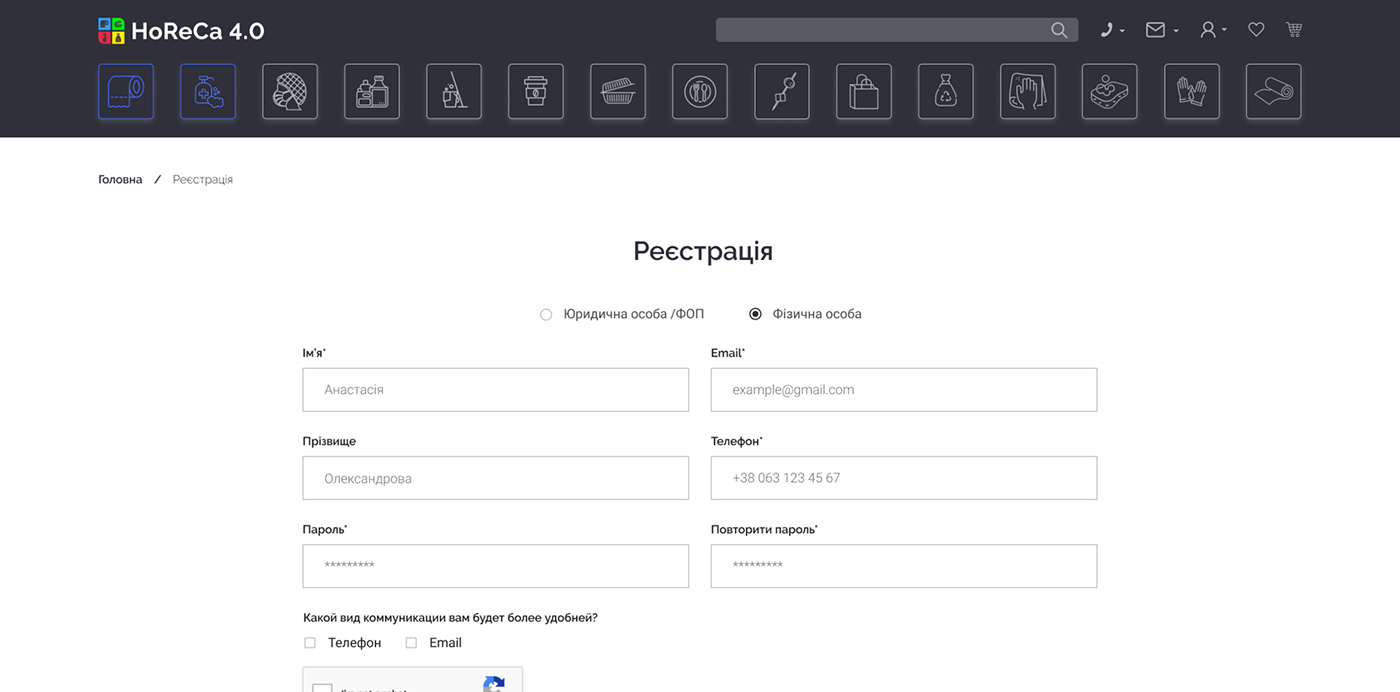Open the coffee cup category

(x=536, y=92)
